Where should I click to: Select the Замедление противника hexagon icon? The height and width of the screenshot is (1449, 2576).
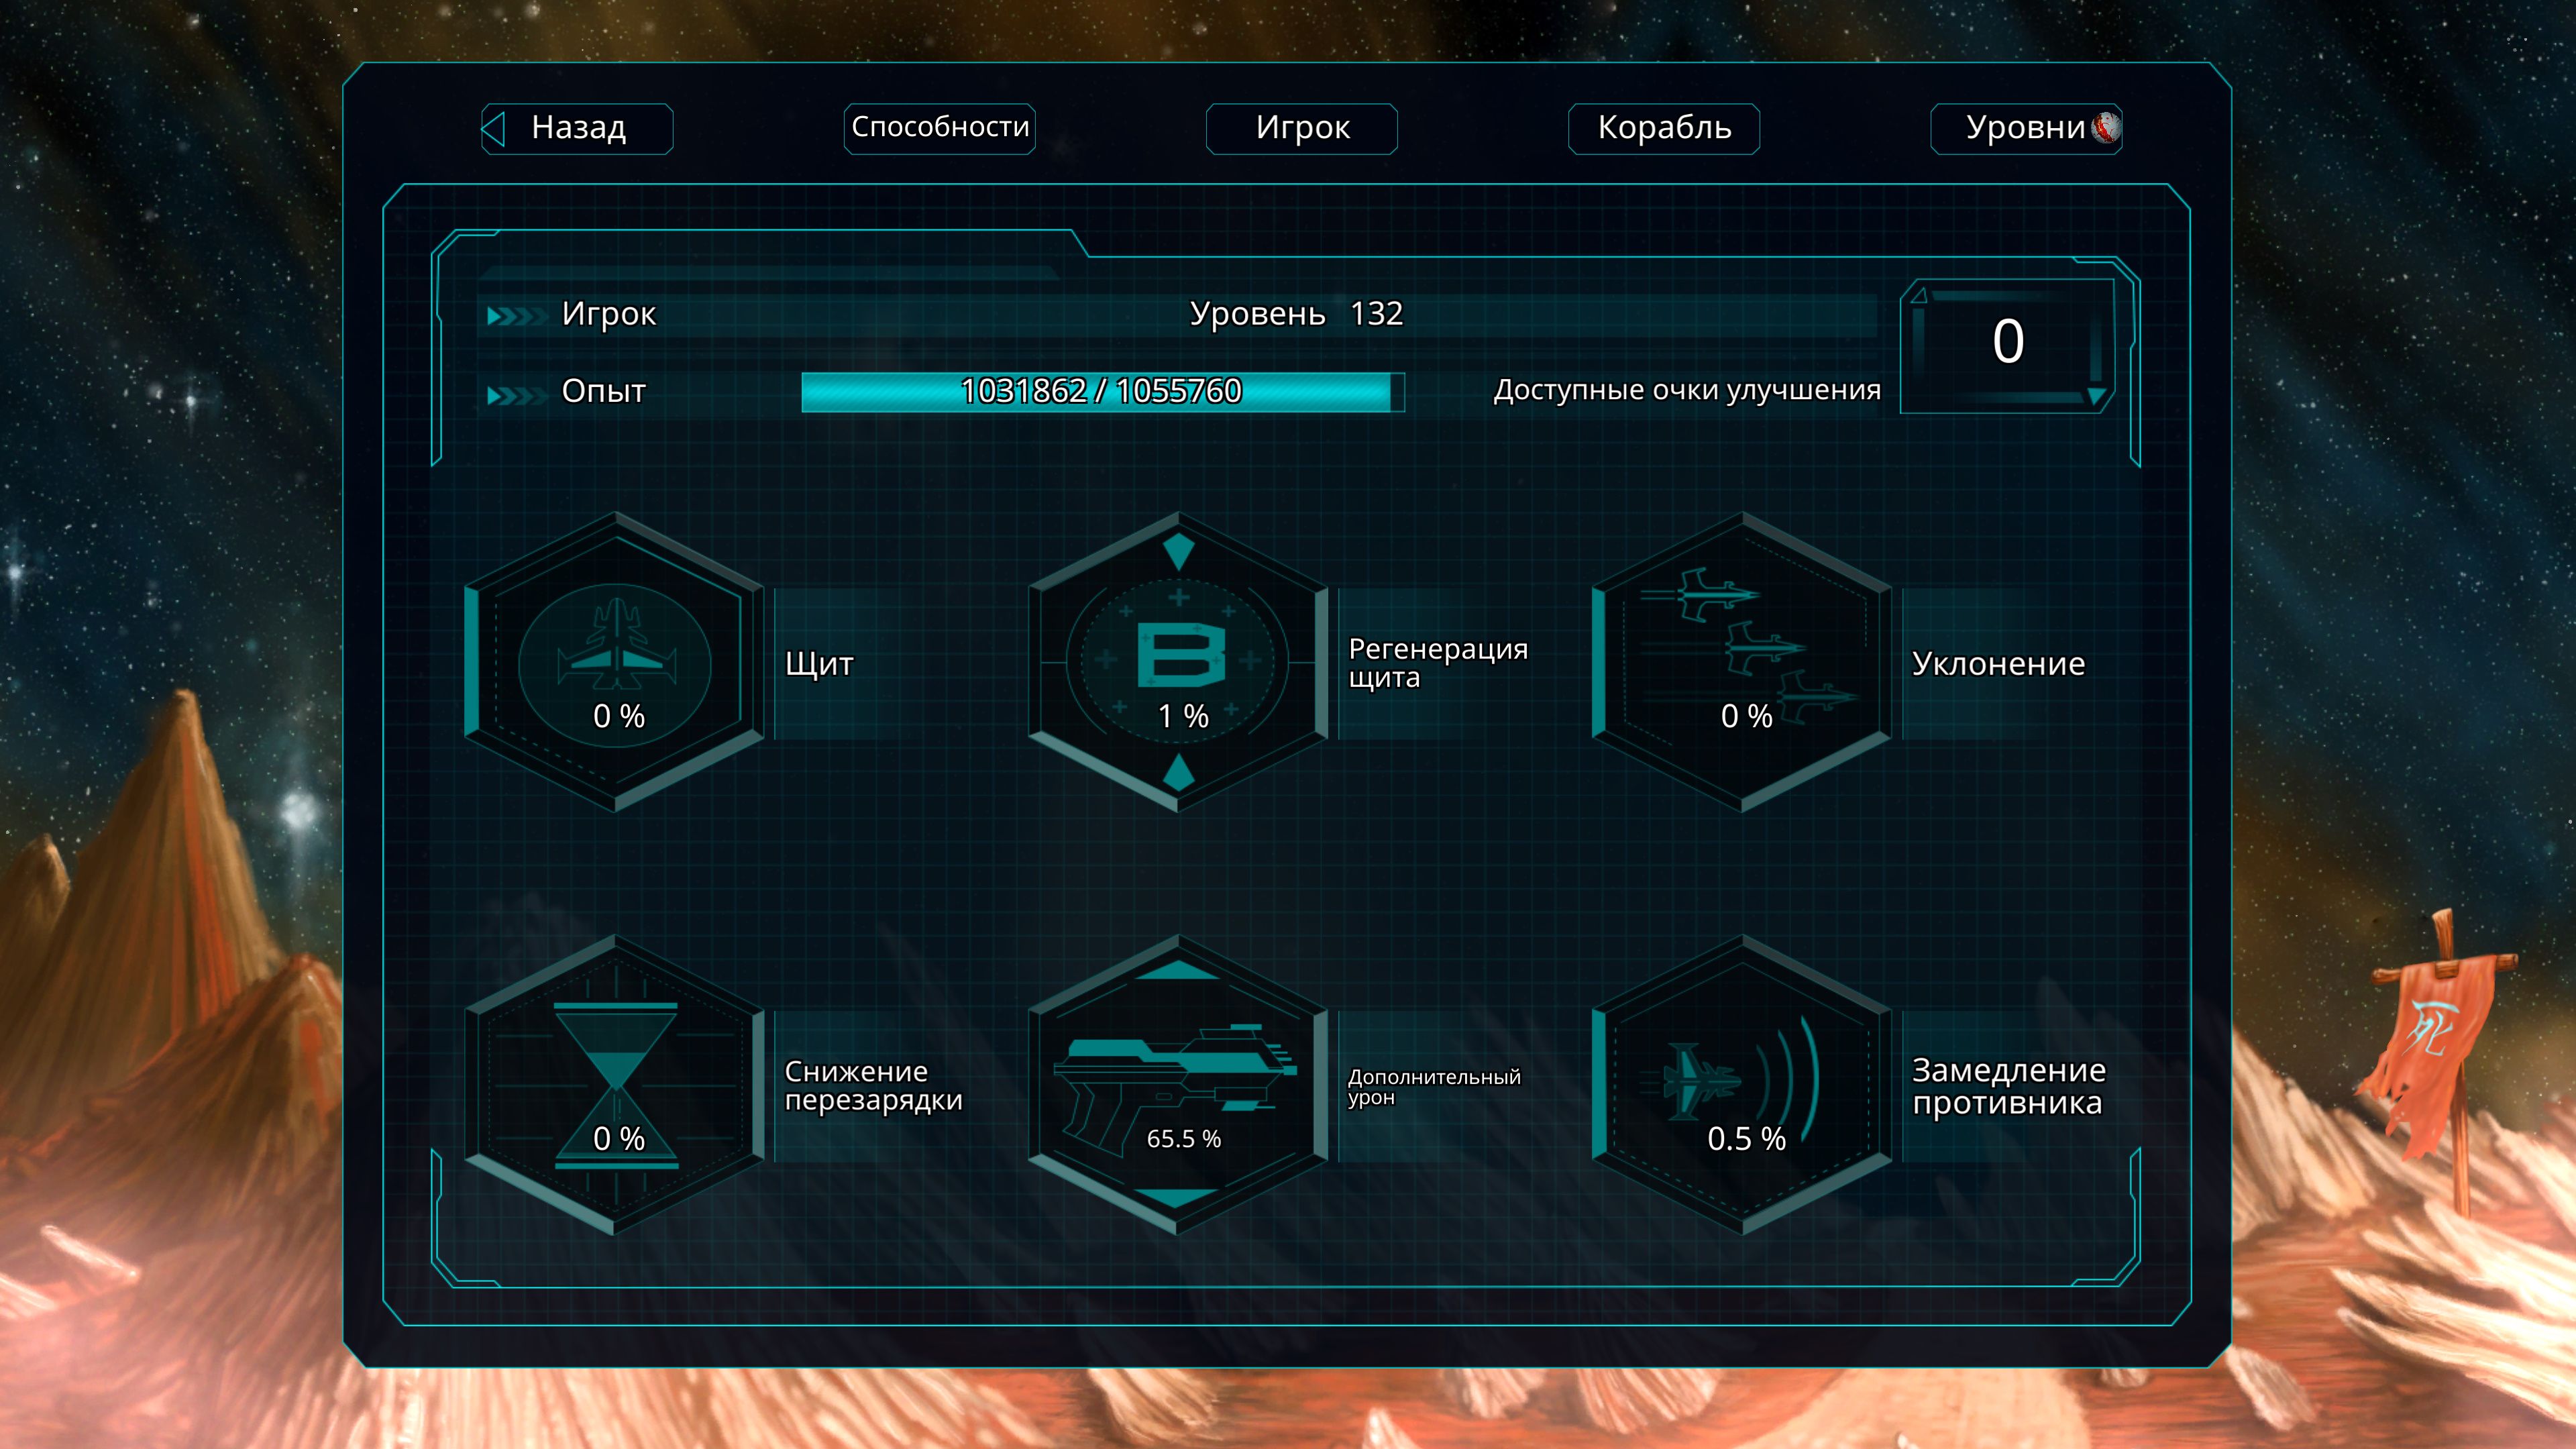pos(1742,1085)
